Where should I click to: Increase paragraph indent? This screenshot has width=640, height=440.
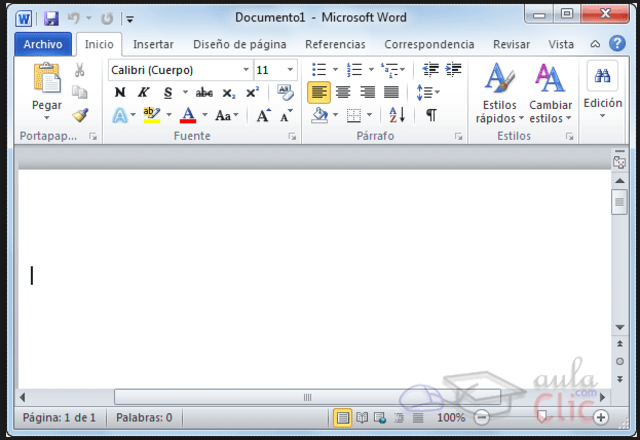[x=453, y=70]
